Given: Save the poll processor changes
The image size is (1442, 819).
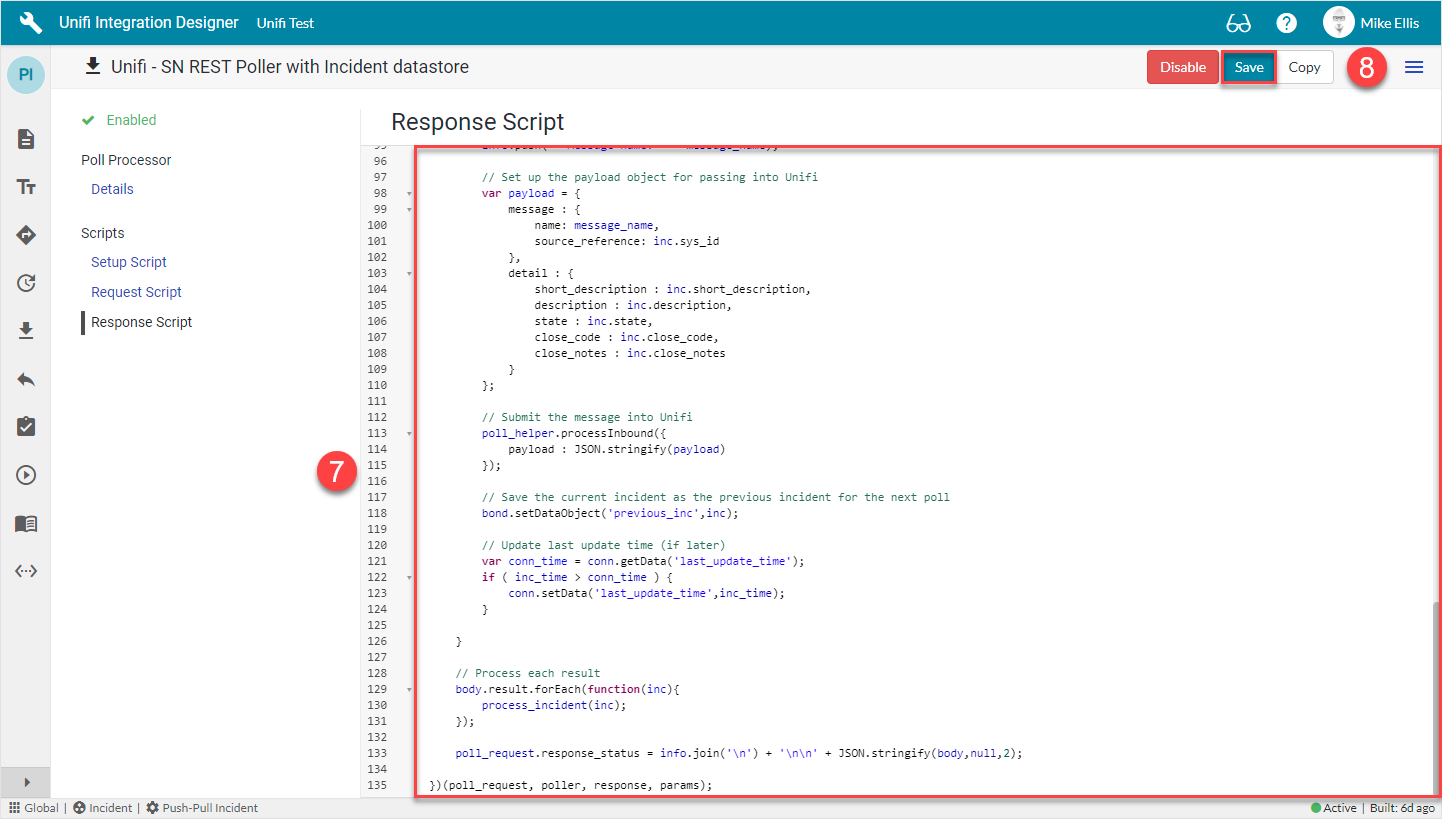Looking at the screenshot, I should [1248, 67].
